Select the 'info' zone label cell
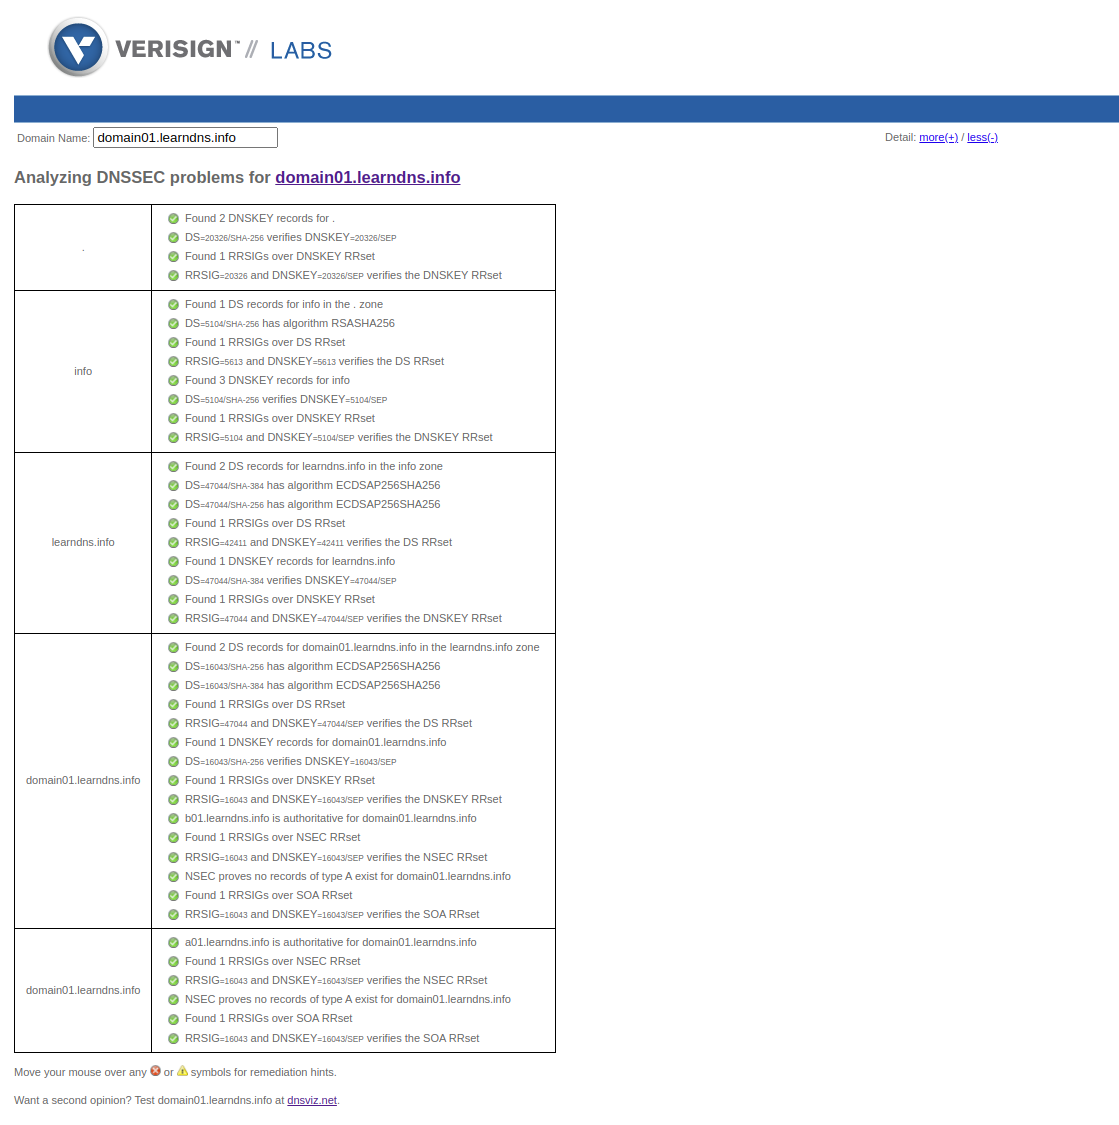Image resolution: width=1119 pixels, height=1125 pixels. tap(83, 371)
